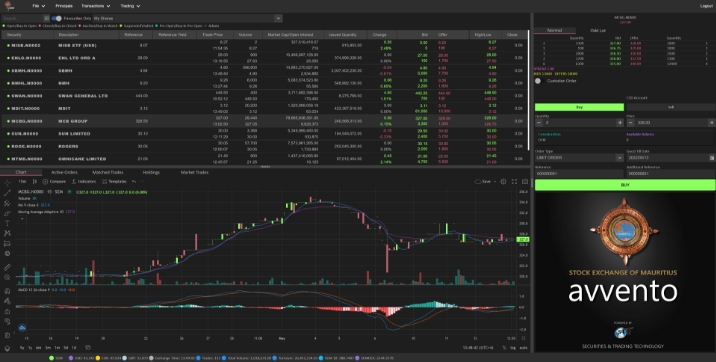Screen dimensions: 716x362
Task: Click the blue cloud badge on the chart
Action: [21, 327]
